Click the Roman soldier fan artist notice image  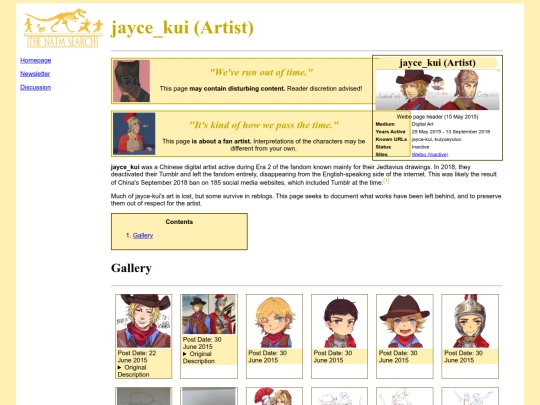tap(134, 134)
